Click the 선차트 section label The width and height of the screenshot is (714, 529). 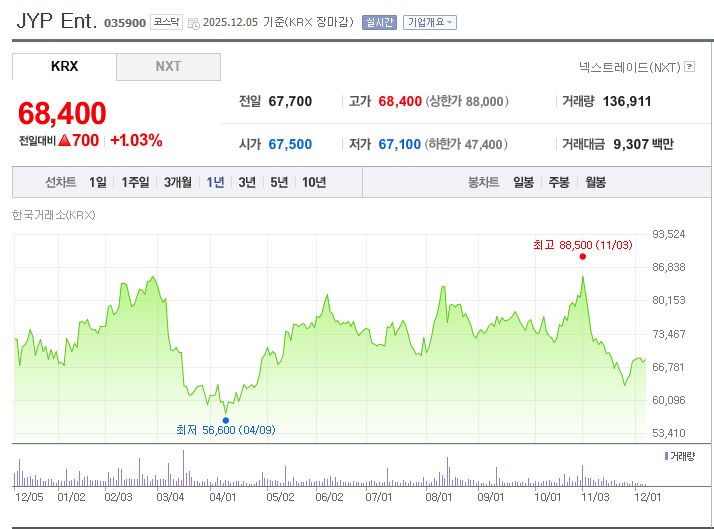tap(61, 182)
